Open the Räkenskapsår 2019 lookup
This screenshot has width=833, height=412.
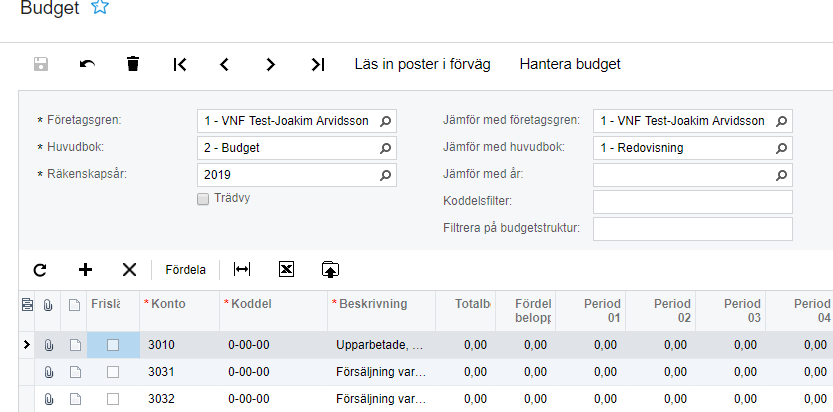(386, 175)
